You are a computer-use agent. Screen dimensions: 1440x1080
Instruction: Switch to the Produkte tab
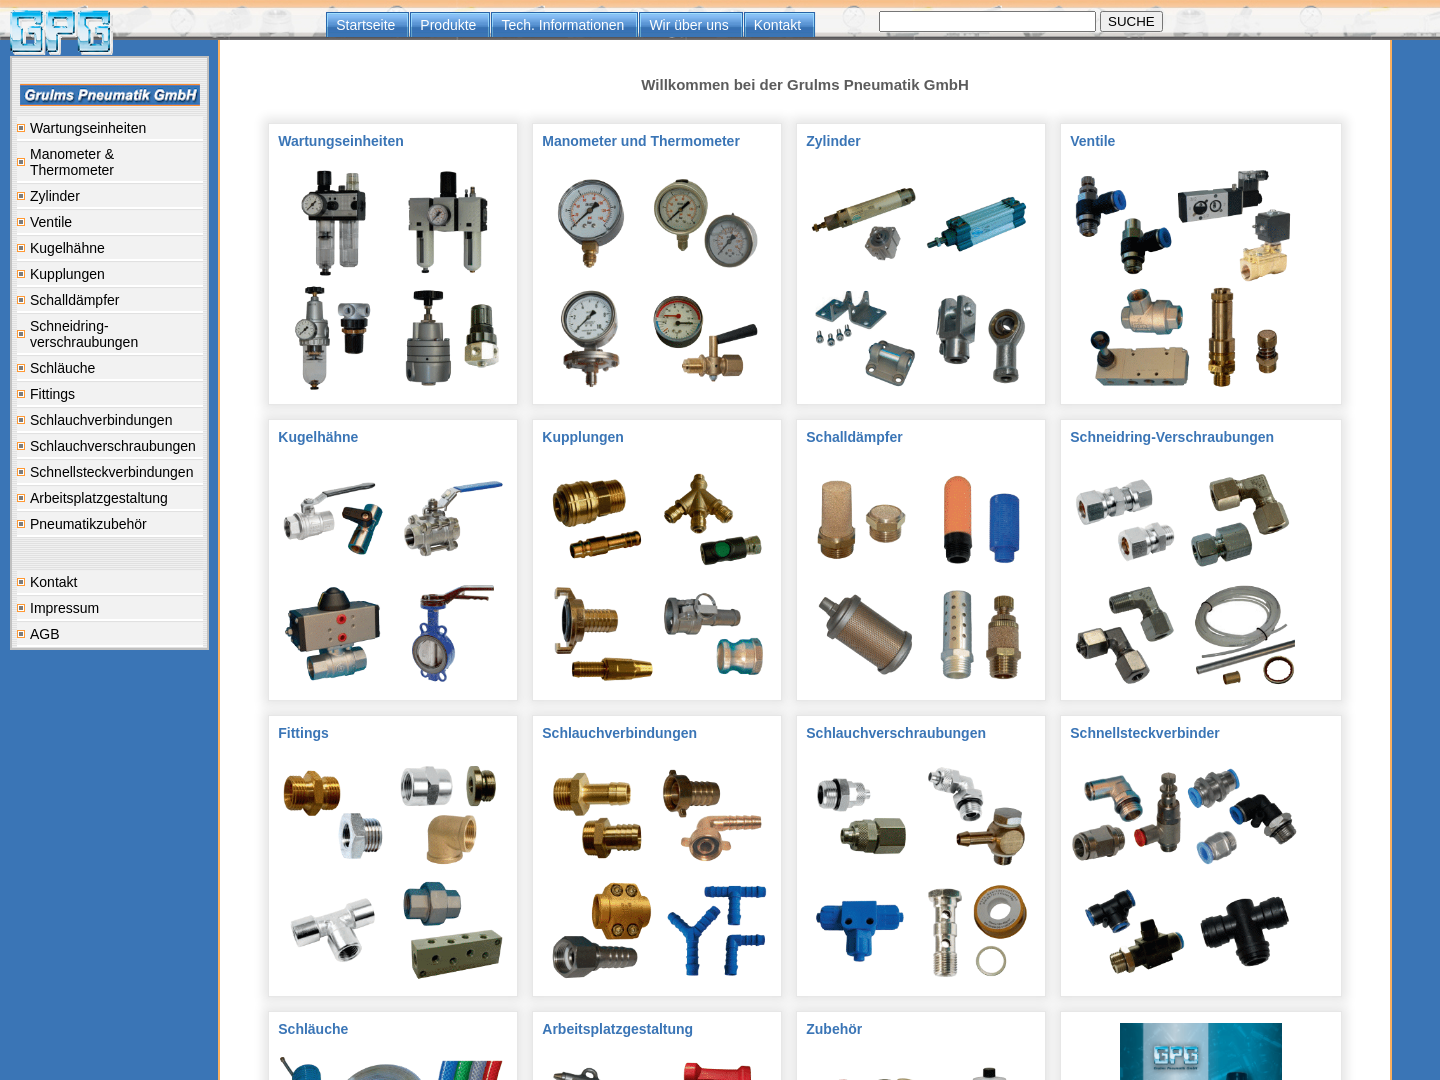[448, 25]
